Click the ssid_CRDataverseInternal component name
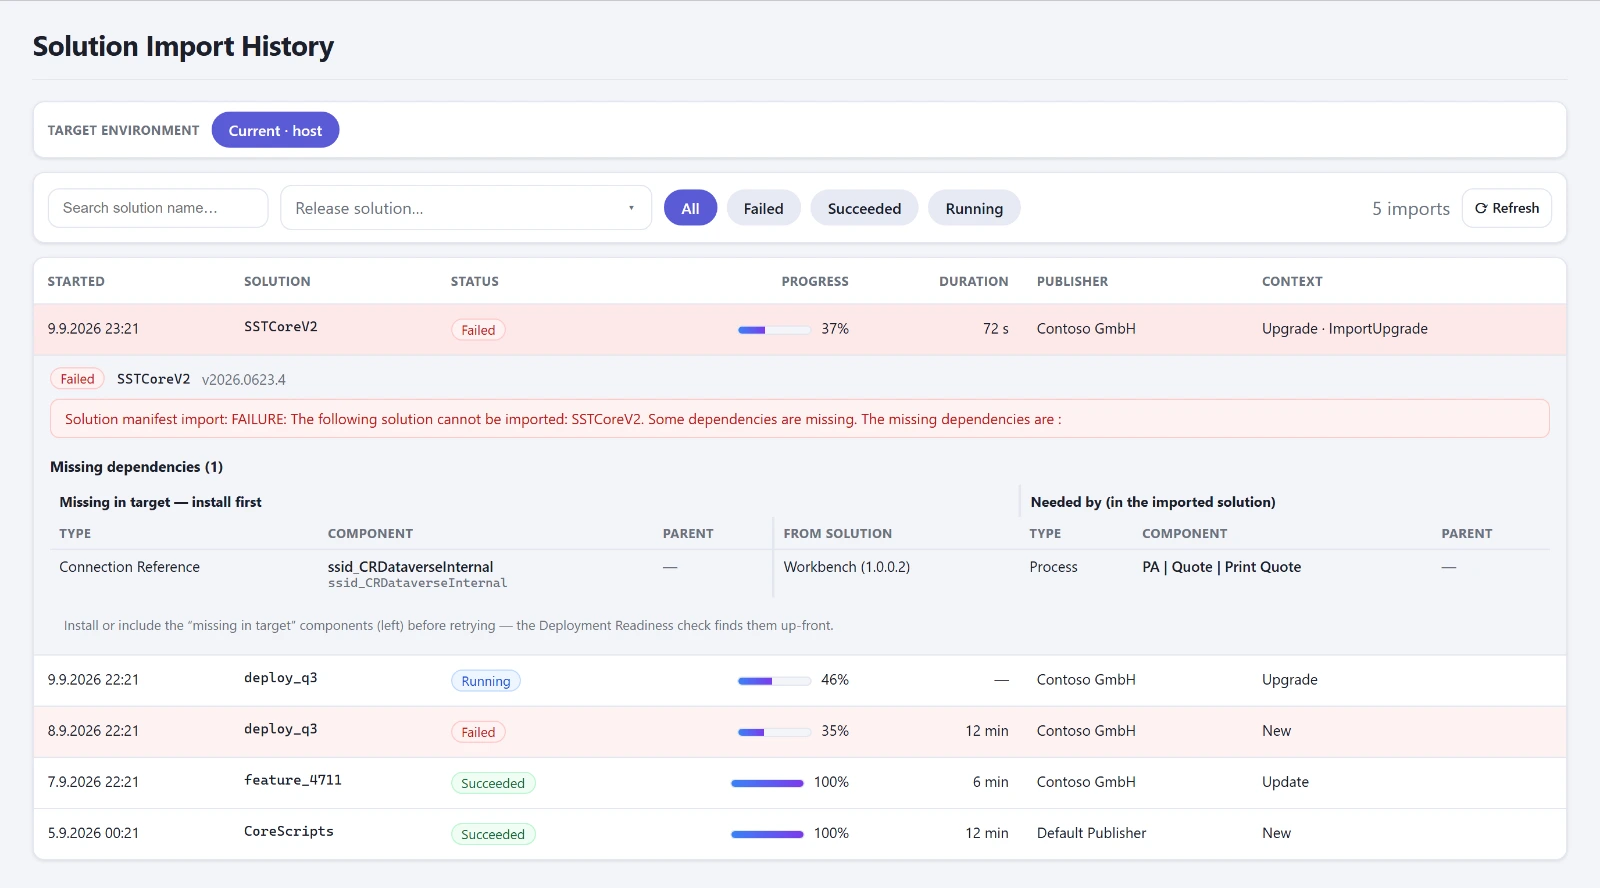1600x888 pixels. click(x=410, y=567)
